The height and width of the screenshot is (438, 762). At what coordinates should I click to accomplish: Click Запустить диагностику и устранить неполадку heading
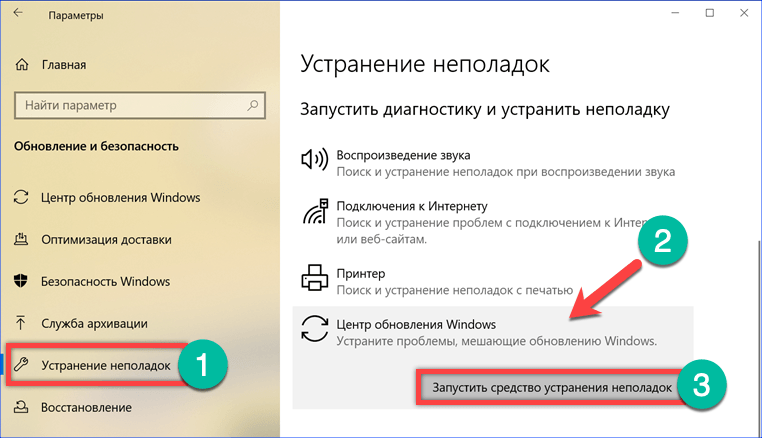tap(485, 109)
